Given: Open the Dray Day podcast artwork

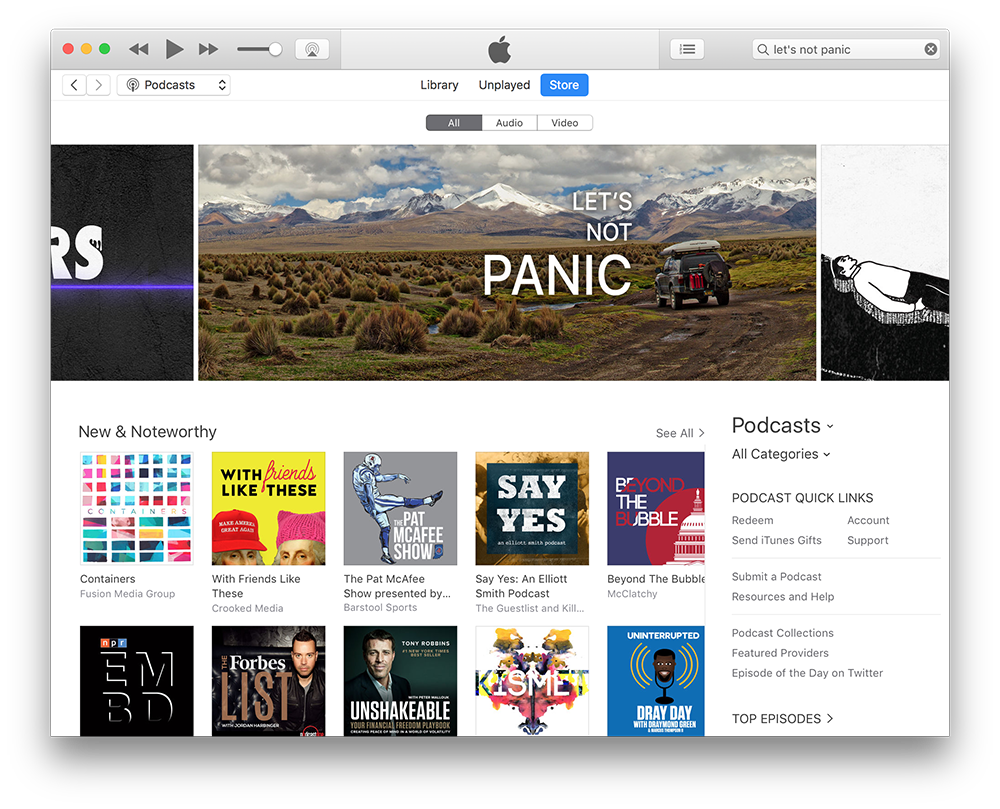Looking at the screenshot, I should pyautogui.click(x=656, y=681).
